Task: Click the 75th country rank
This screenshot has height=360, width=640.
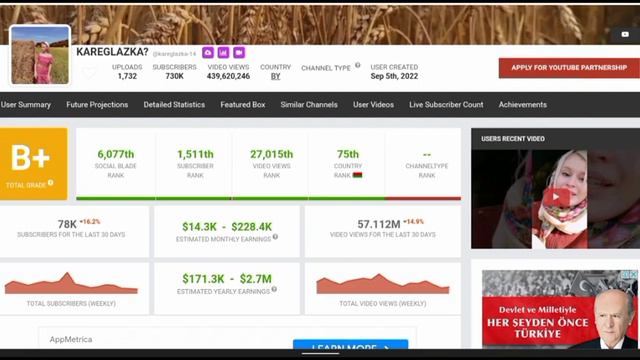Action: 348,154
